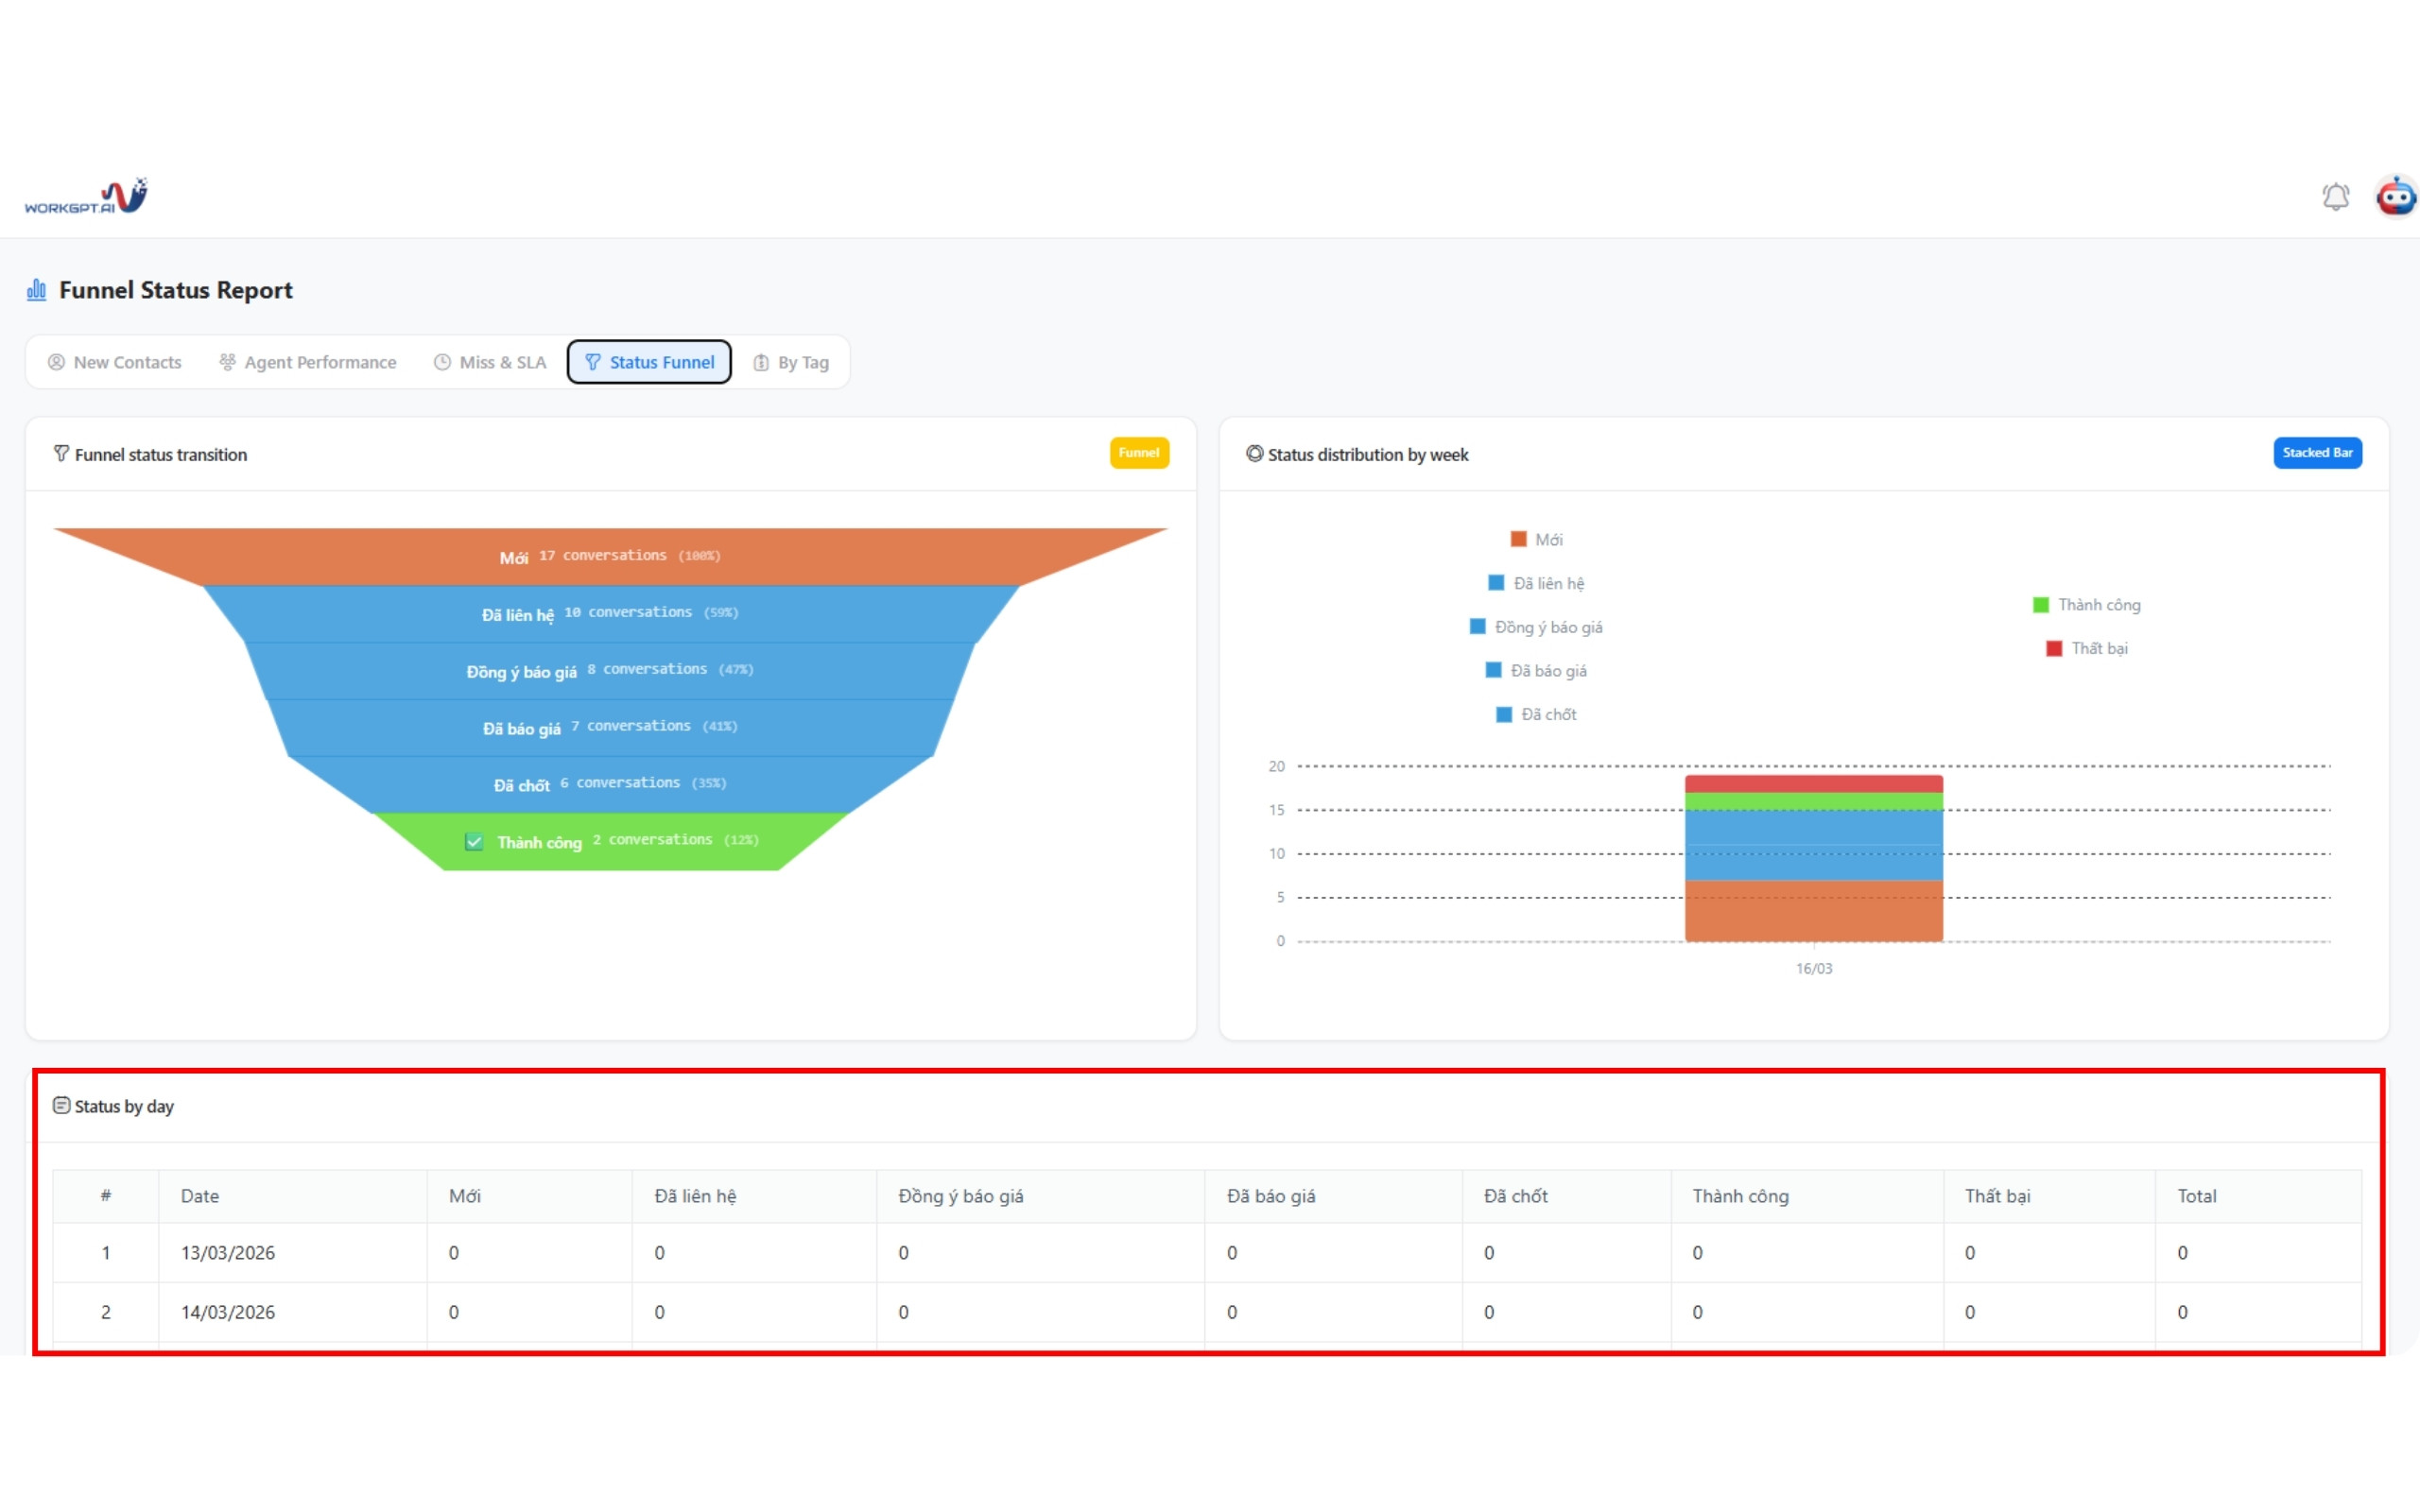2420x1512 pixels.
Task: Click the bar chart icon beside the report title
Action: pos(37,290)
